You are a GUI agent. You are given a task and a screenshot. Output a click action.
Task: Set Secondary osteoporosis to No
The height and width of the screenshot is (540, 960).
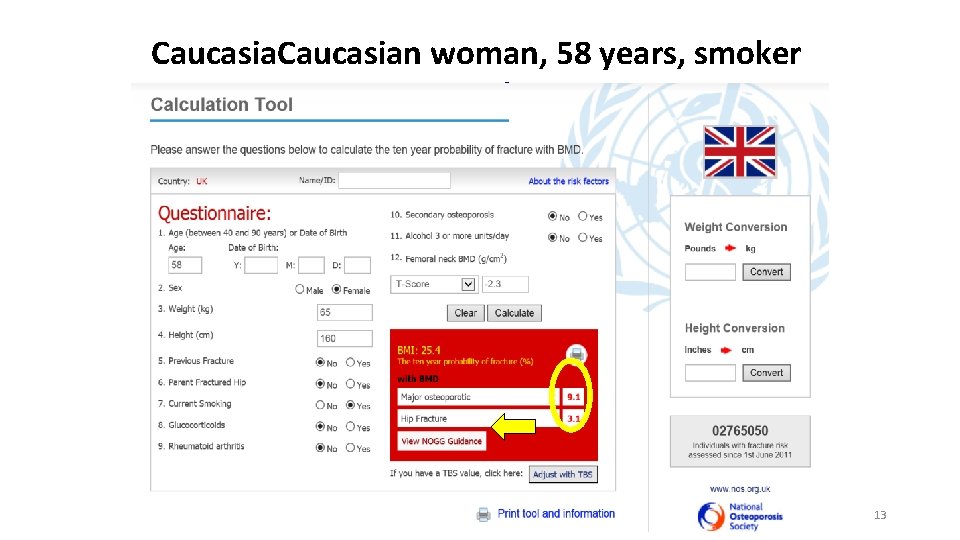coord(552,216)
